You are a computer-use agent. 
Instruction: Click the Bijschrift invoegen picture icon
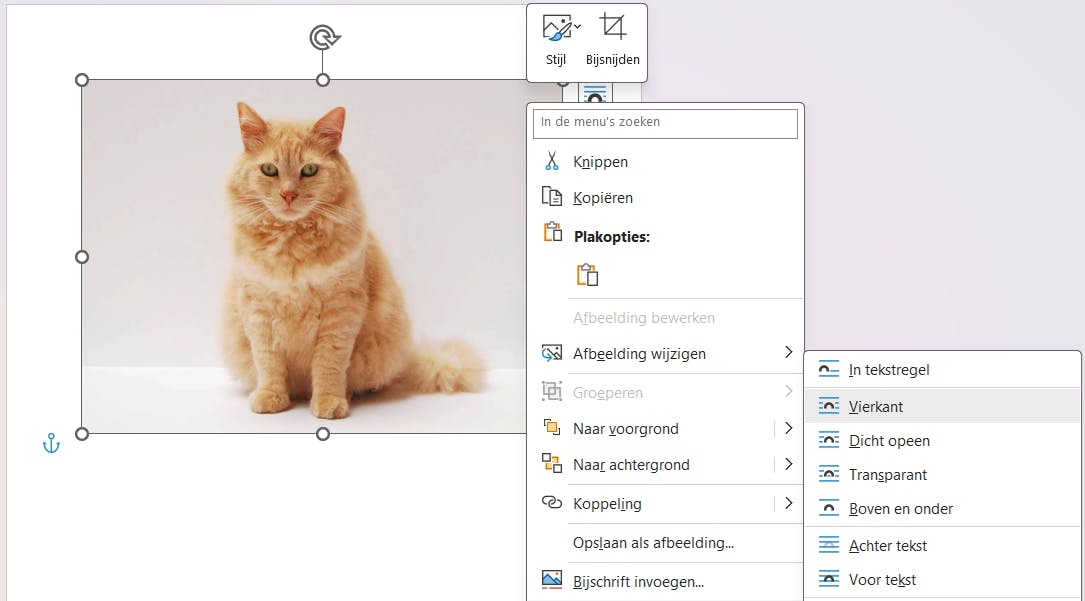tap(551, 580)
